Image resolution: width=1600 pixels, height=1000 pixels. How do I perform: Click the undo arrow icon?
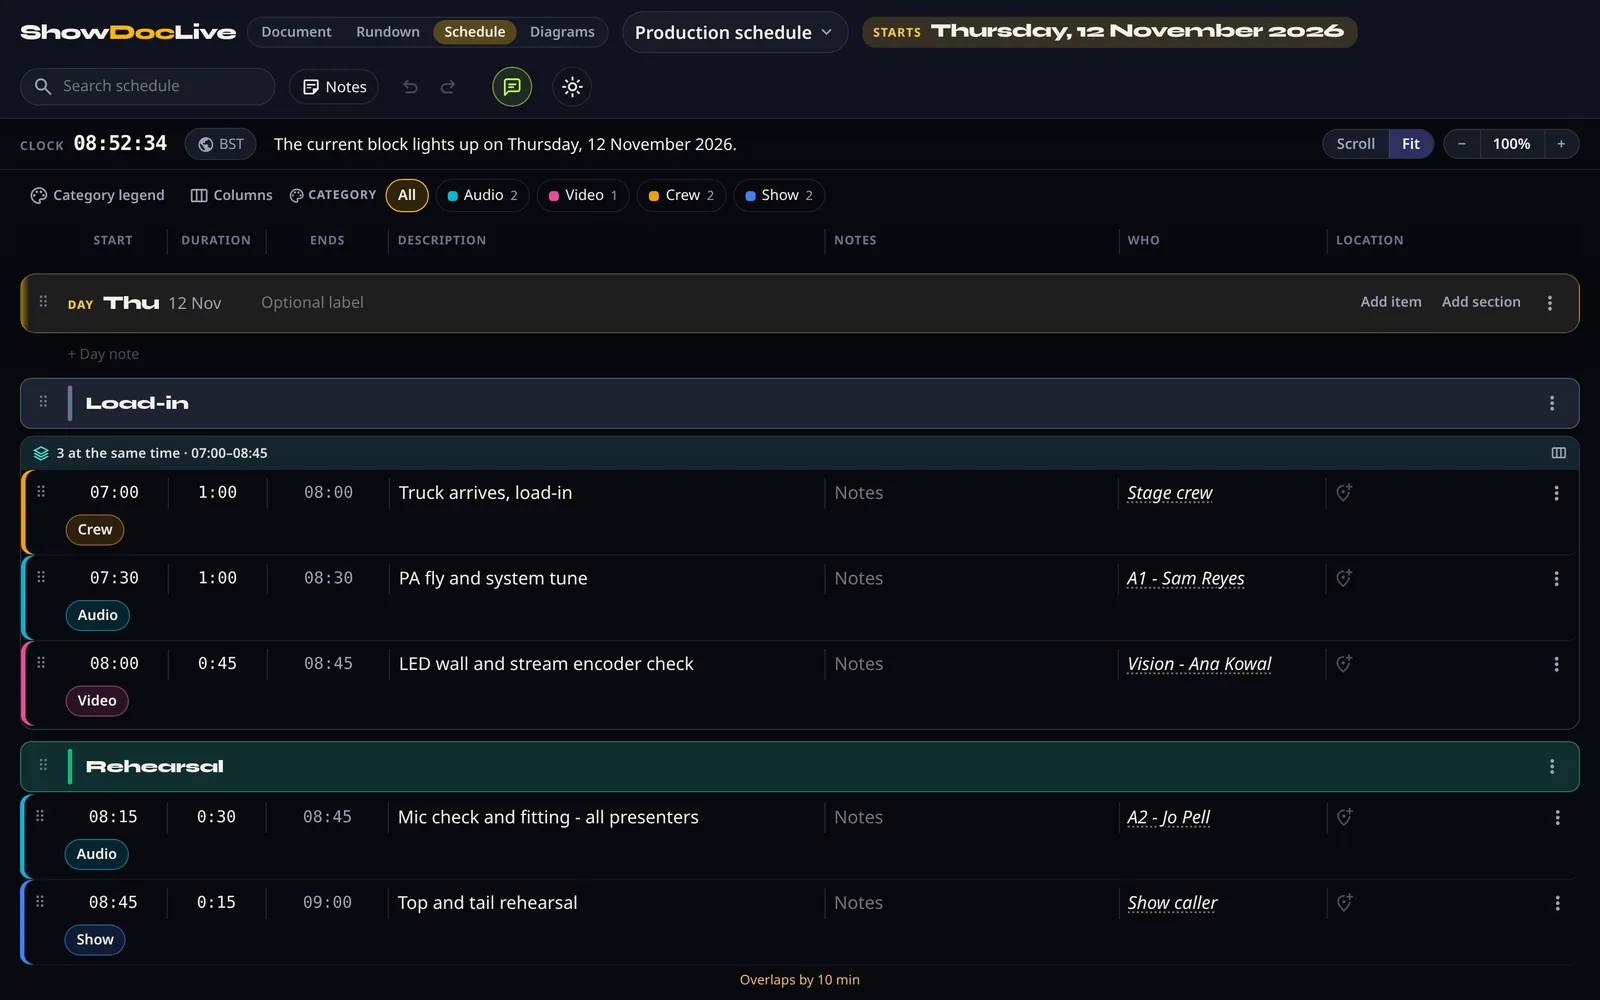pos(410,87)
